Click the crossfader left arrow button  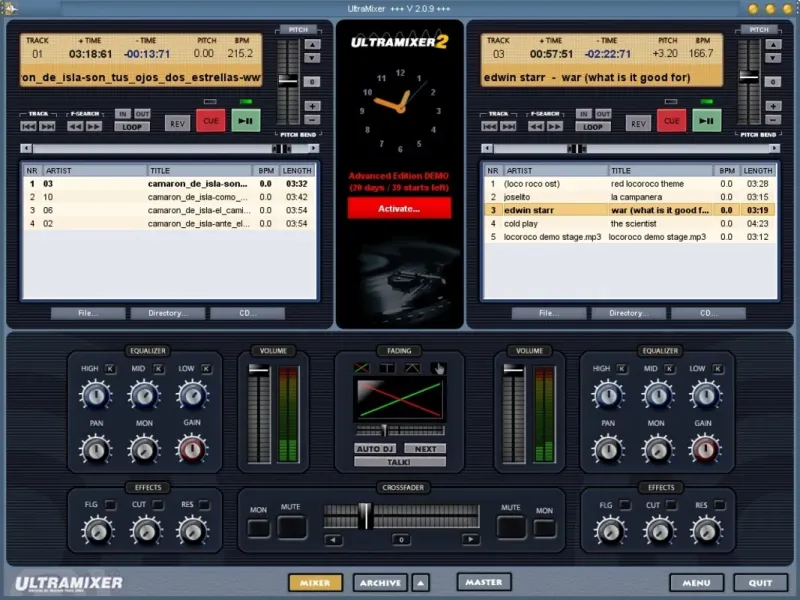click(333, 539)
